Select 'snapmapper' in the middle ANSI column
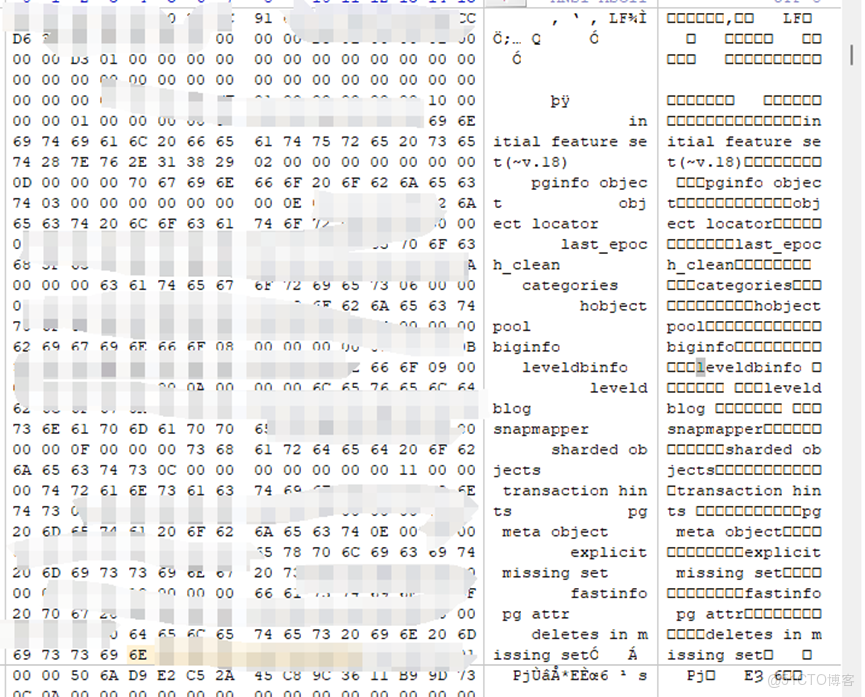Screen dimensions: 865x697 coord(541,429)
